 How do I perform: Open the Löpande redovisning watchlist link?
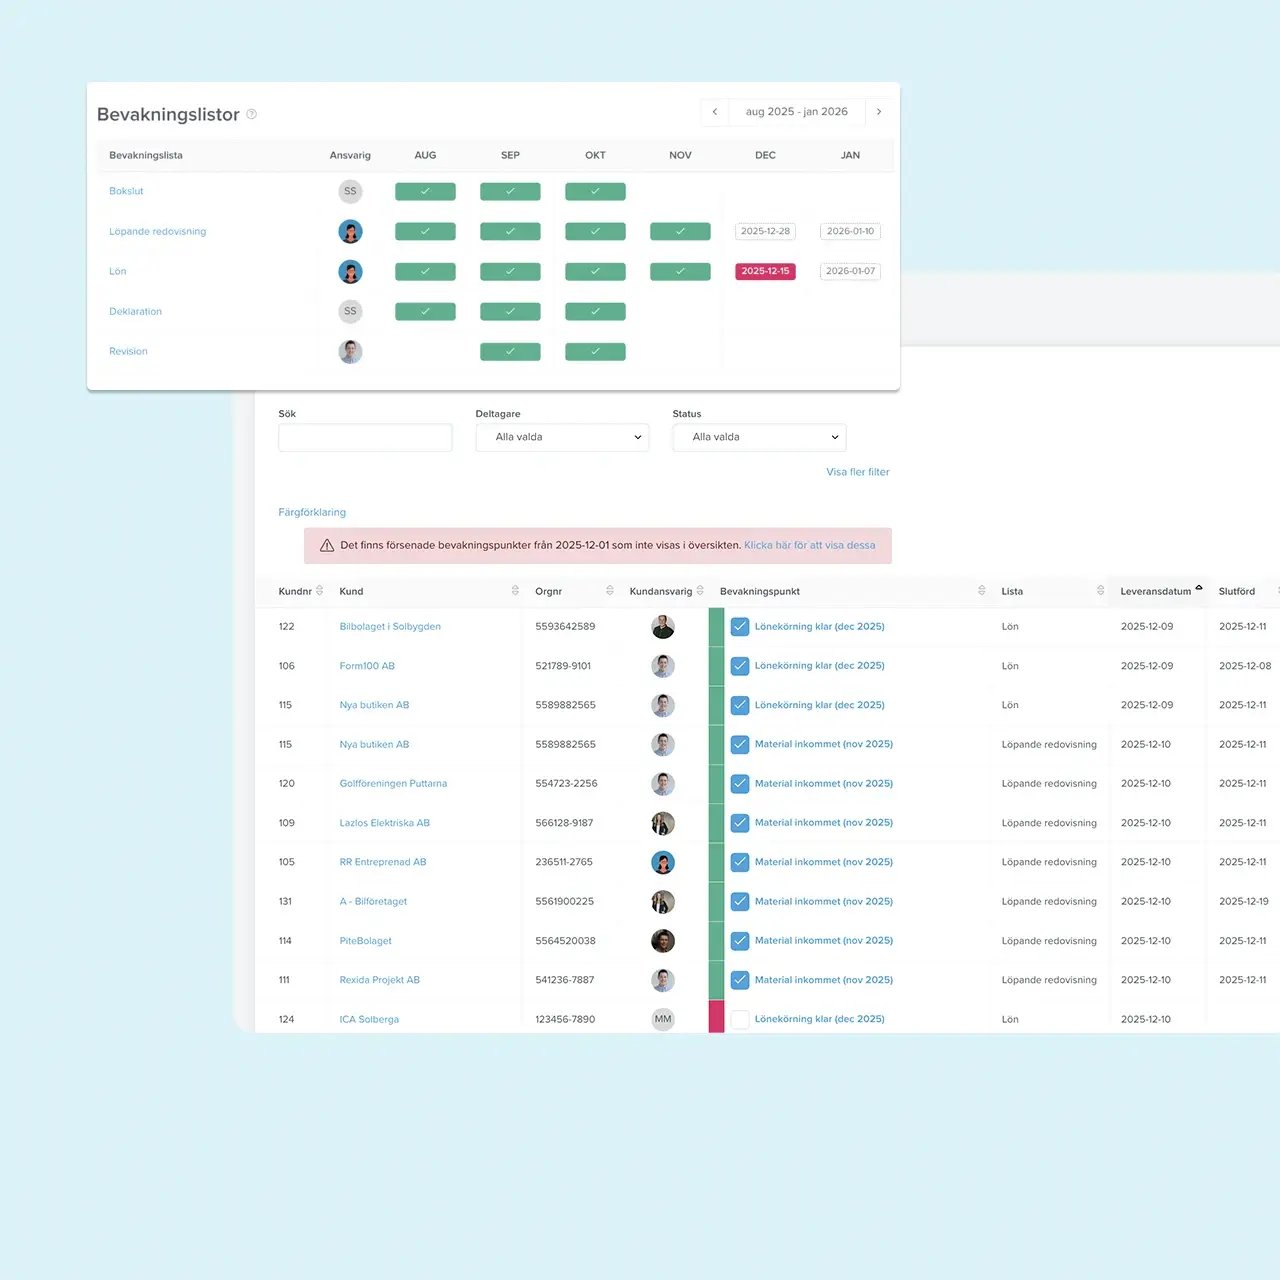[158, 231]
